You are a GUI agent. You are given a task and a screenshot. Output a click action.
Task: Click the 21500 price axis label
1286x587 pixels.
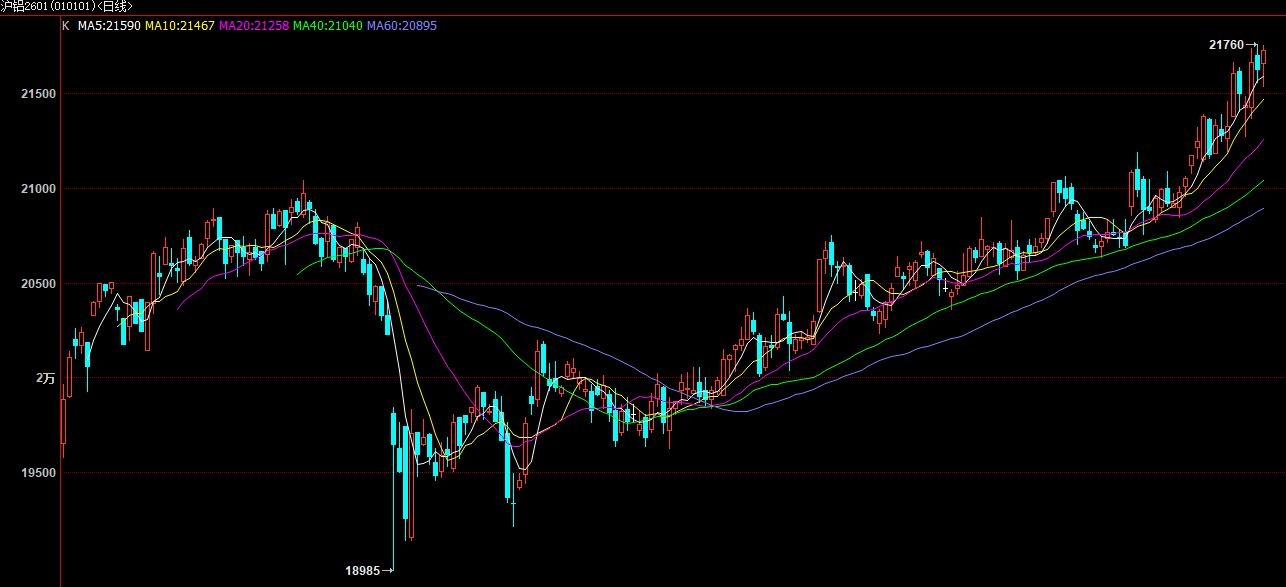point(38,94)
